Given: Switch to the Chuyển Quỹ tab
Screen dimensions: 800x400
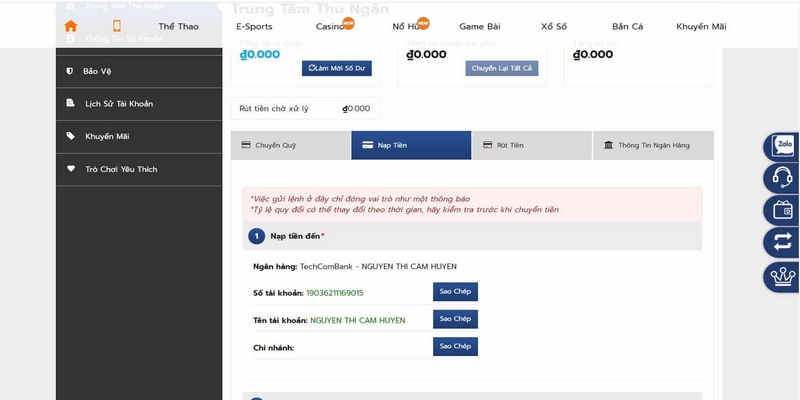Looking at the screenshot, I should 290,146.
